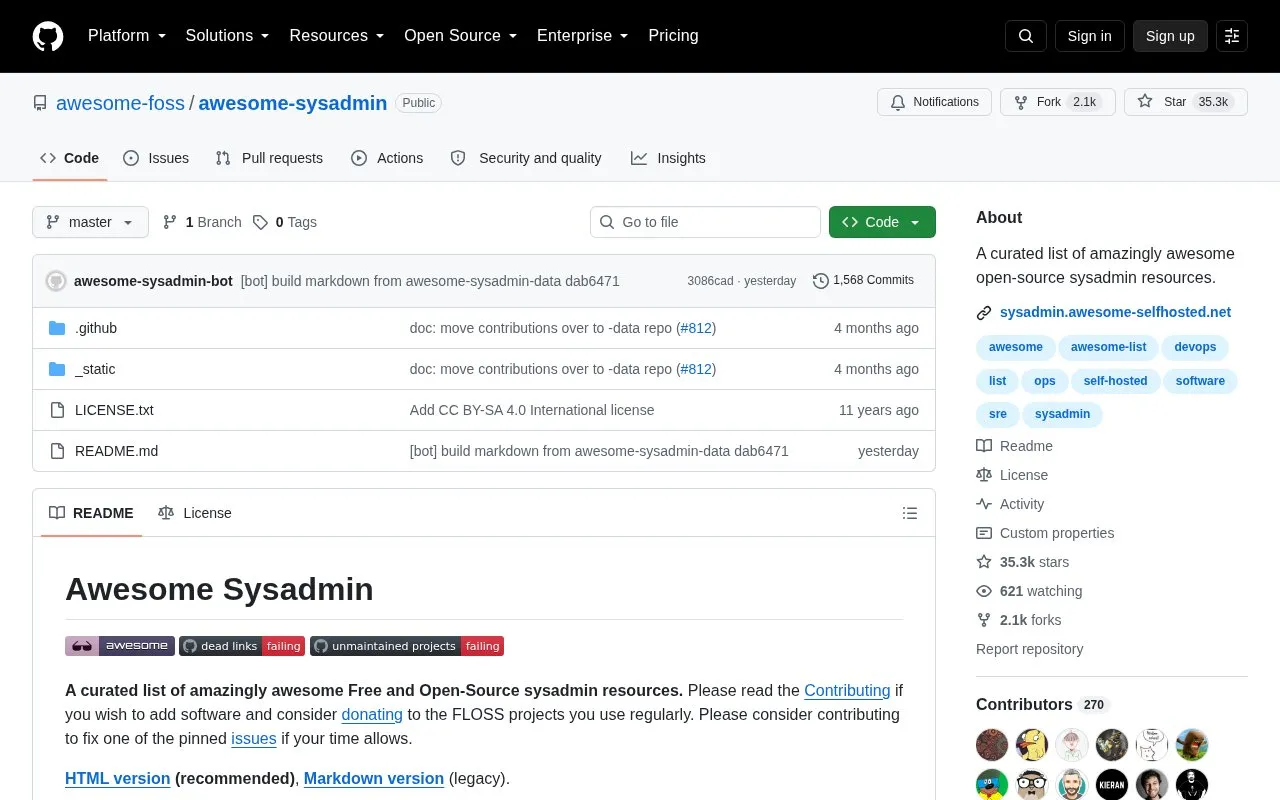
Task: Click the Notifications button
Action: 934,102
